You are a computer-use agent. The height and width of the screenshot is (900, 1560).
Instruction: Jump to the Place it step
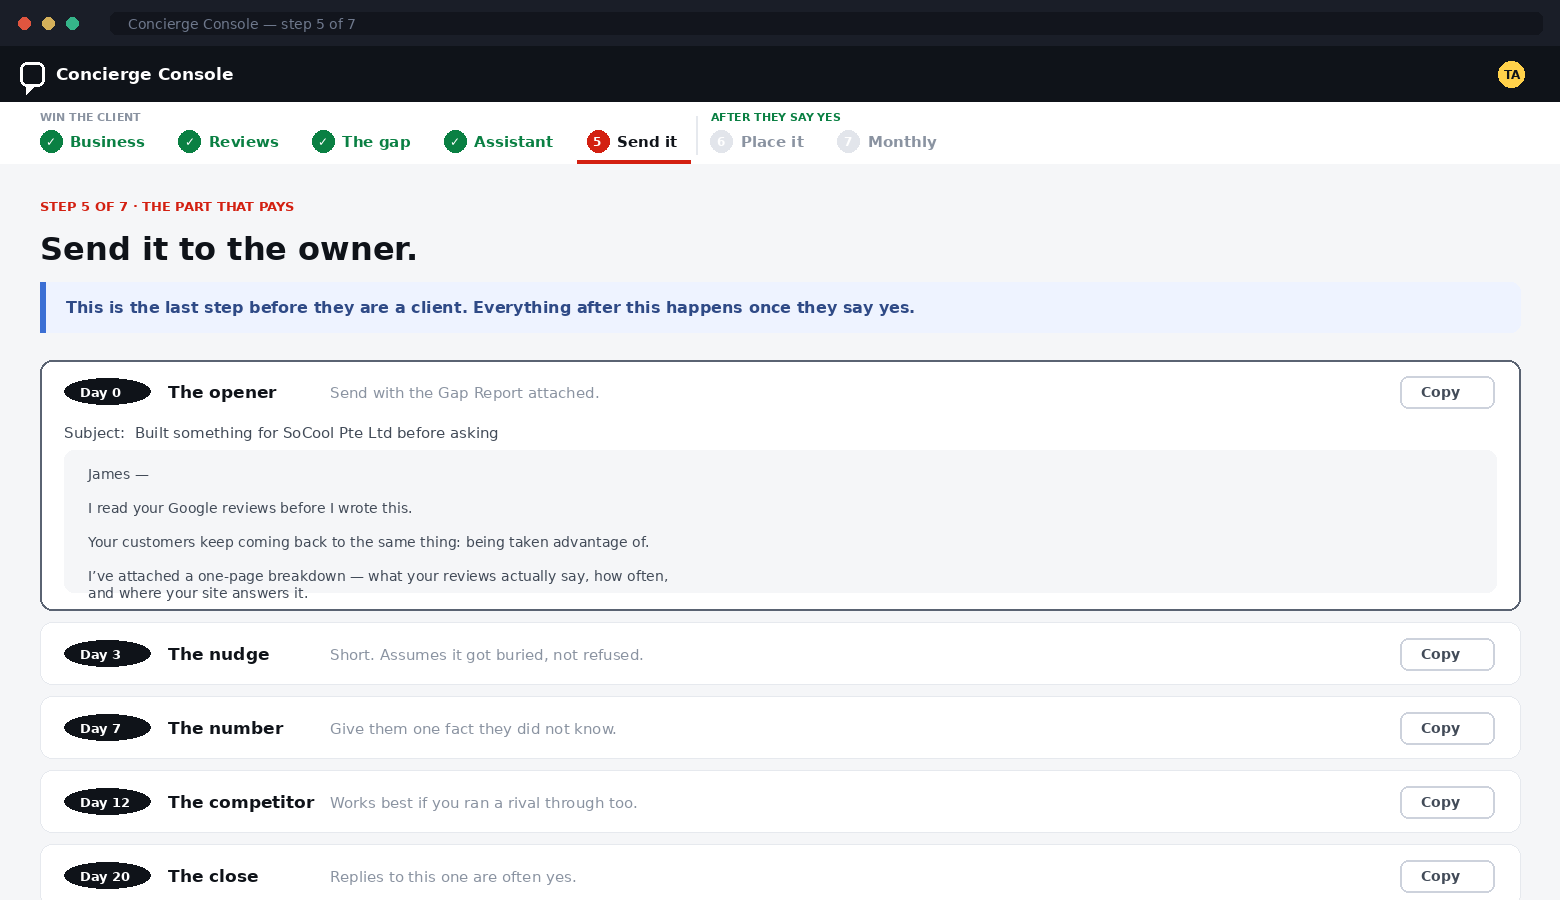[x=758, y=142]
